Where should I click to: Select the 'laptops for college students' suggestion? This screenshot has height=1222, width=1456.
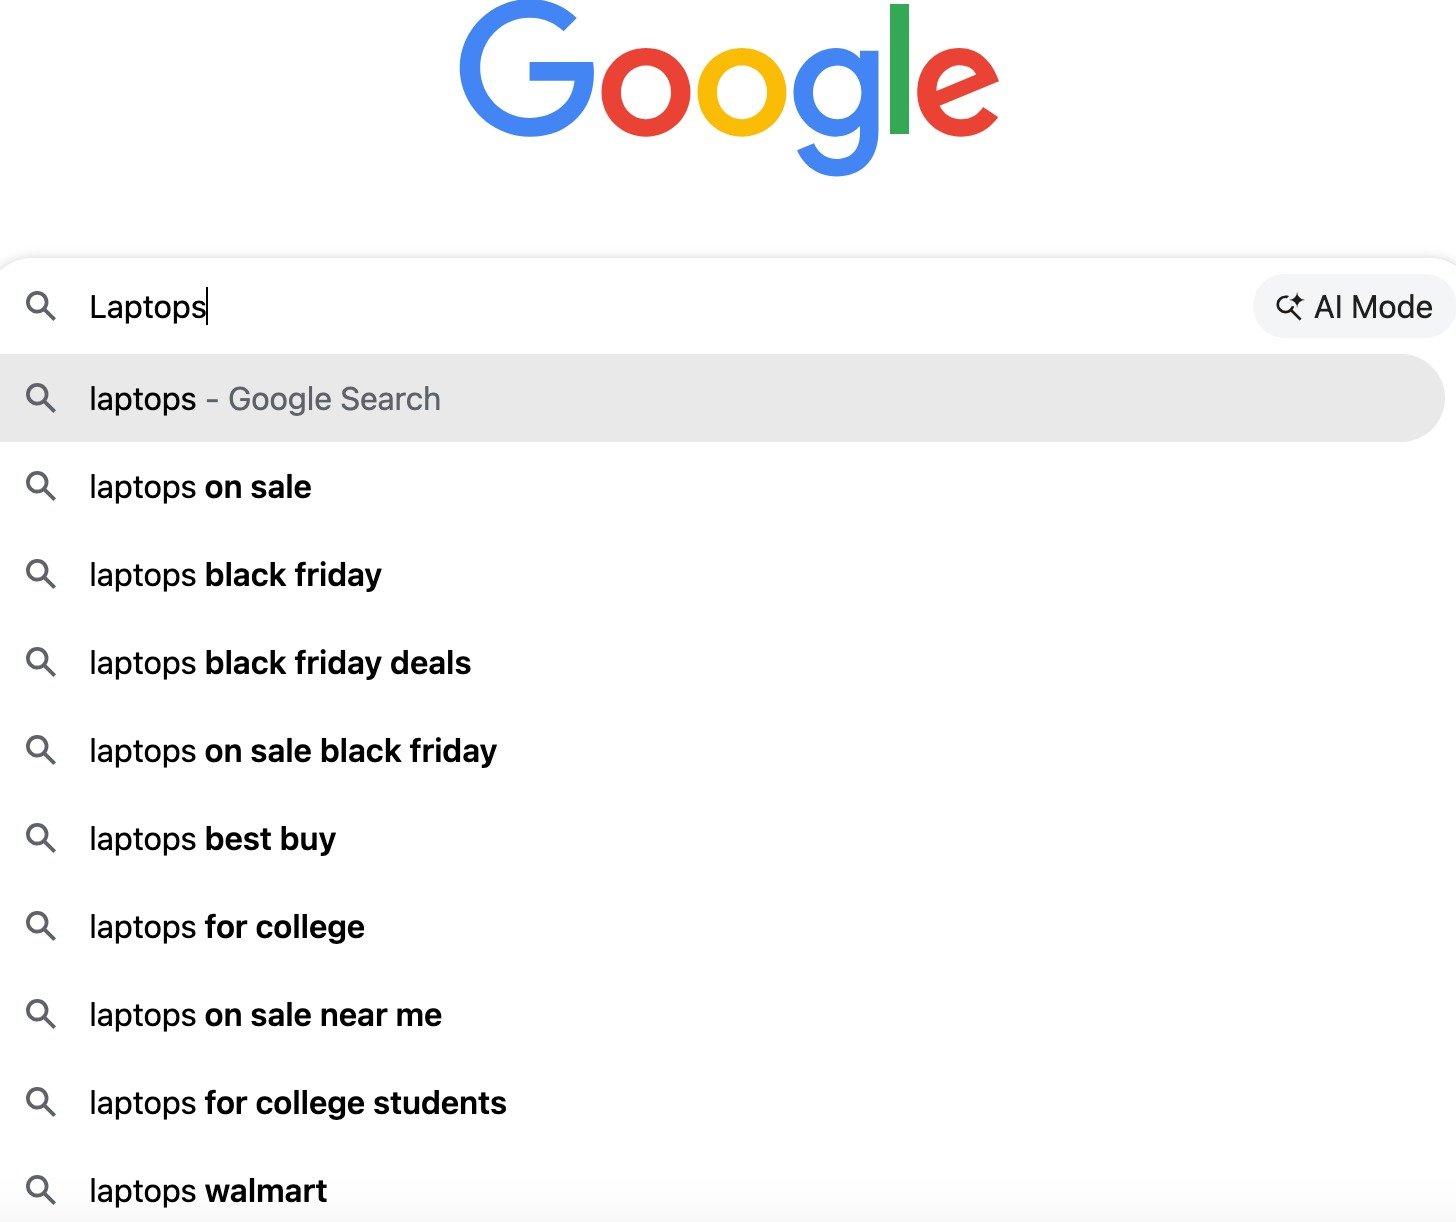point(297,1103)
